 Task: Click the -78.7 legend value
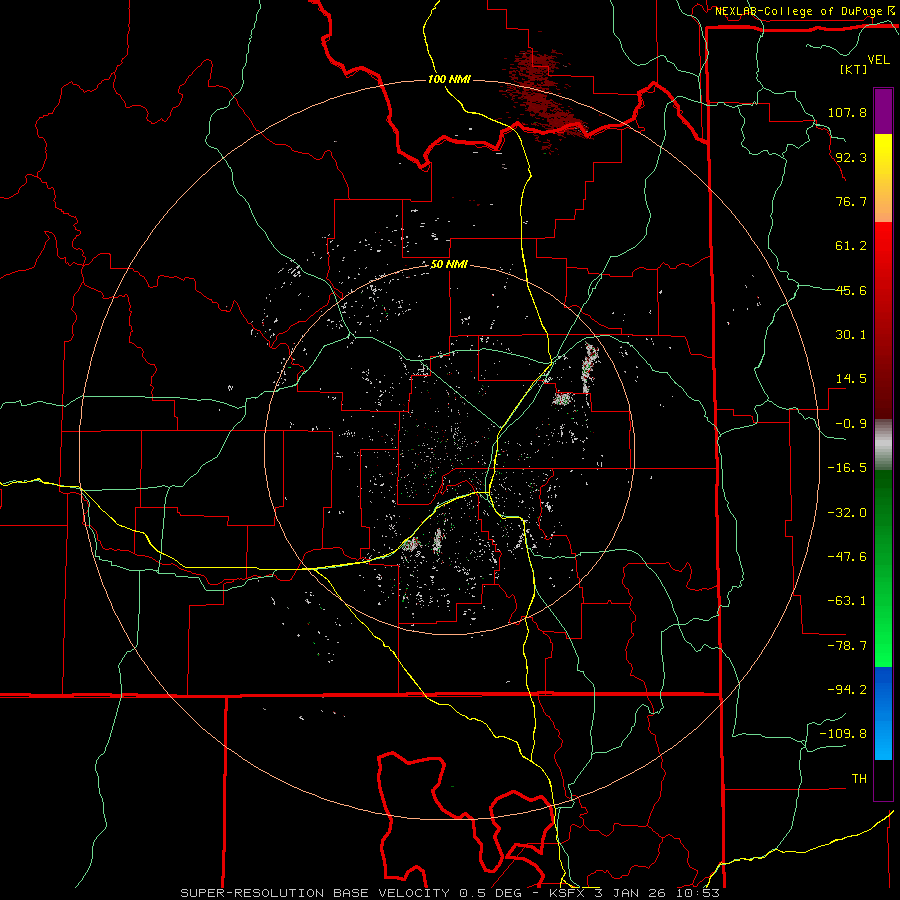(x=847, y=646)
